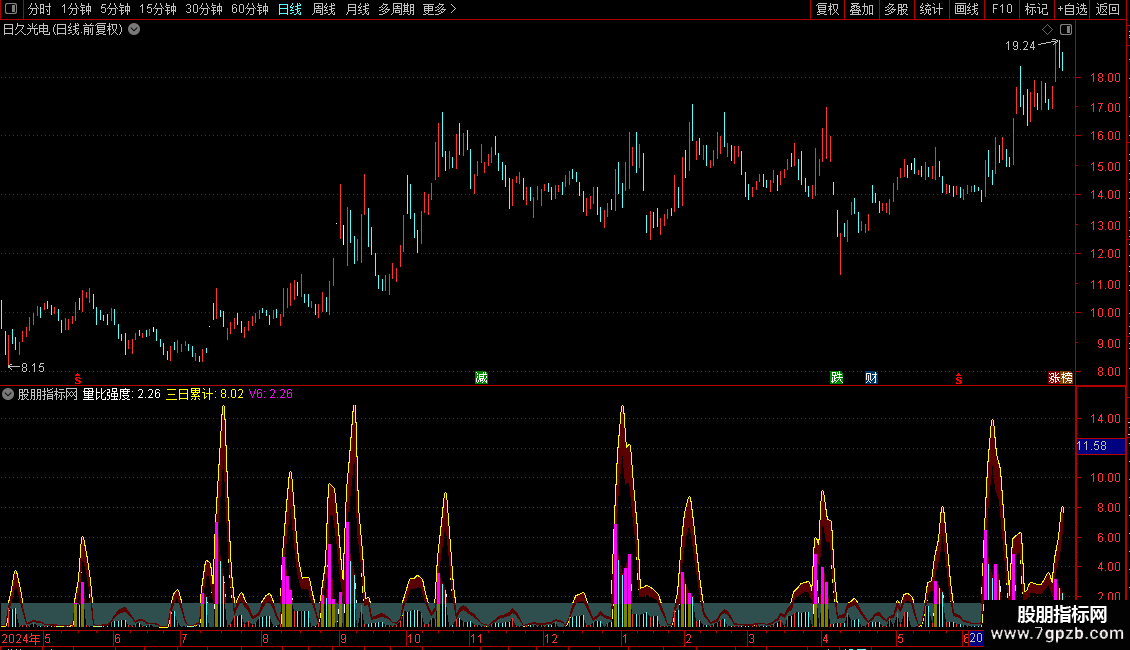Switch to 60分钟 chart period

[x=250, y=9]
